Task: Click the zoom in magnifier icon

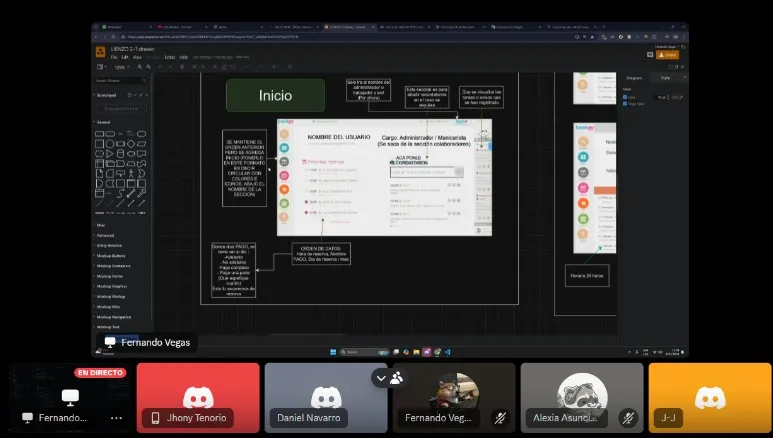Action: click(140, 67)
